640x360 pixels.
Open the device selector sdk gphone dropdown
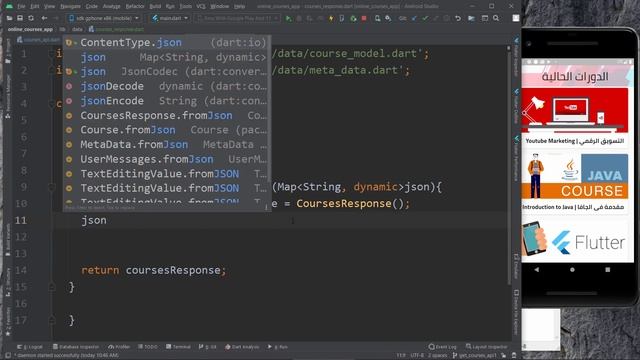tap(104, 18)
